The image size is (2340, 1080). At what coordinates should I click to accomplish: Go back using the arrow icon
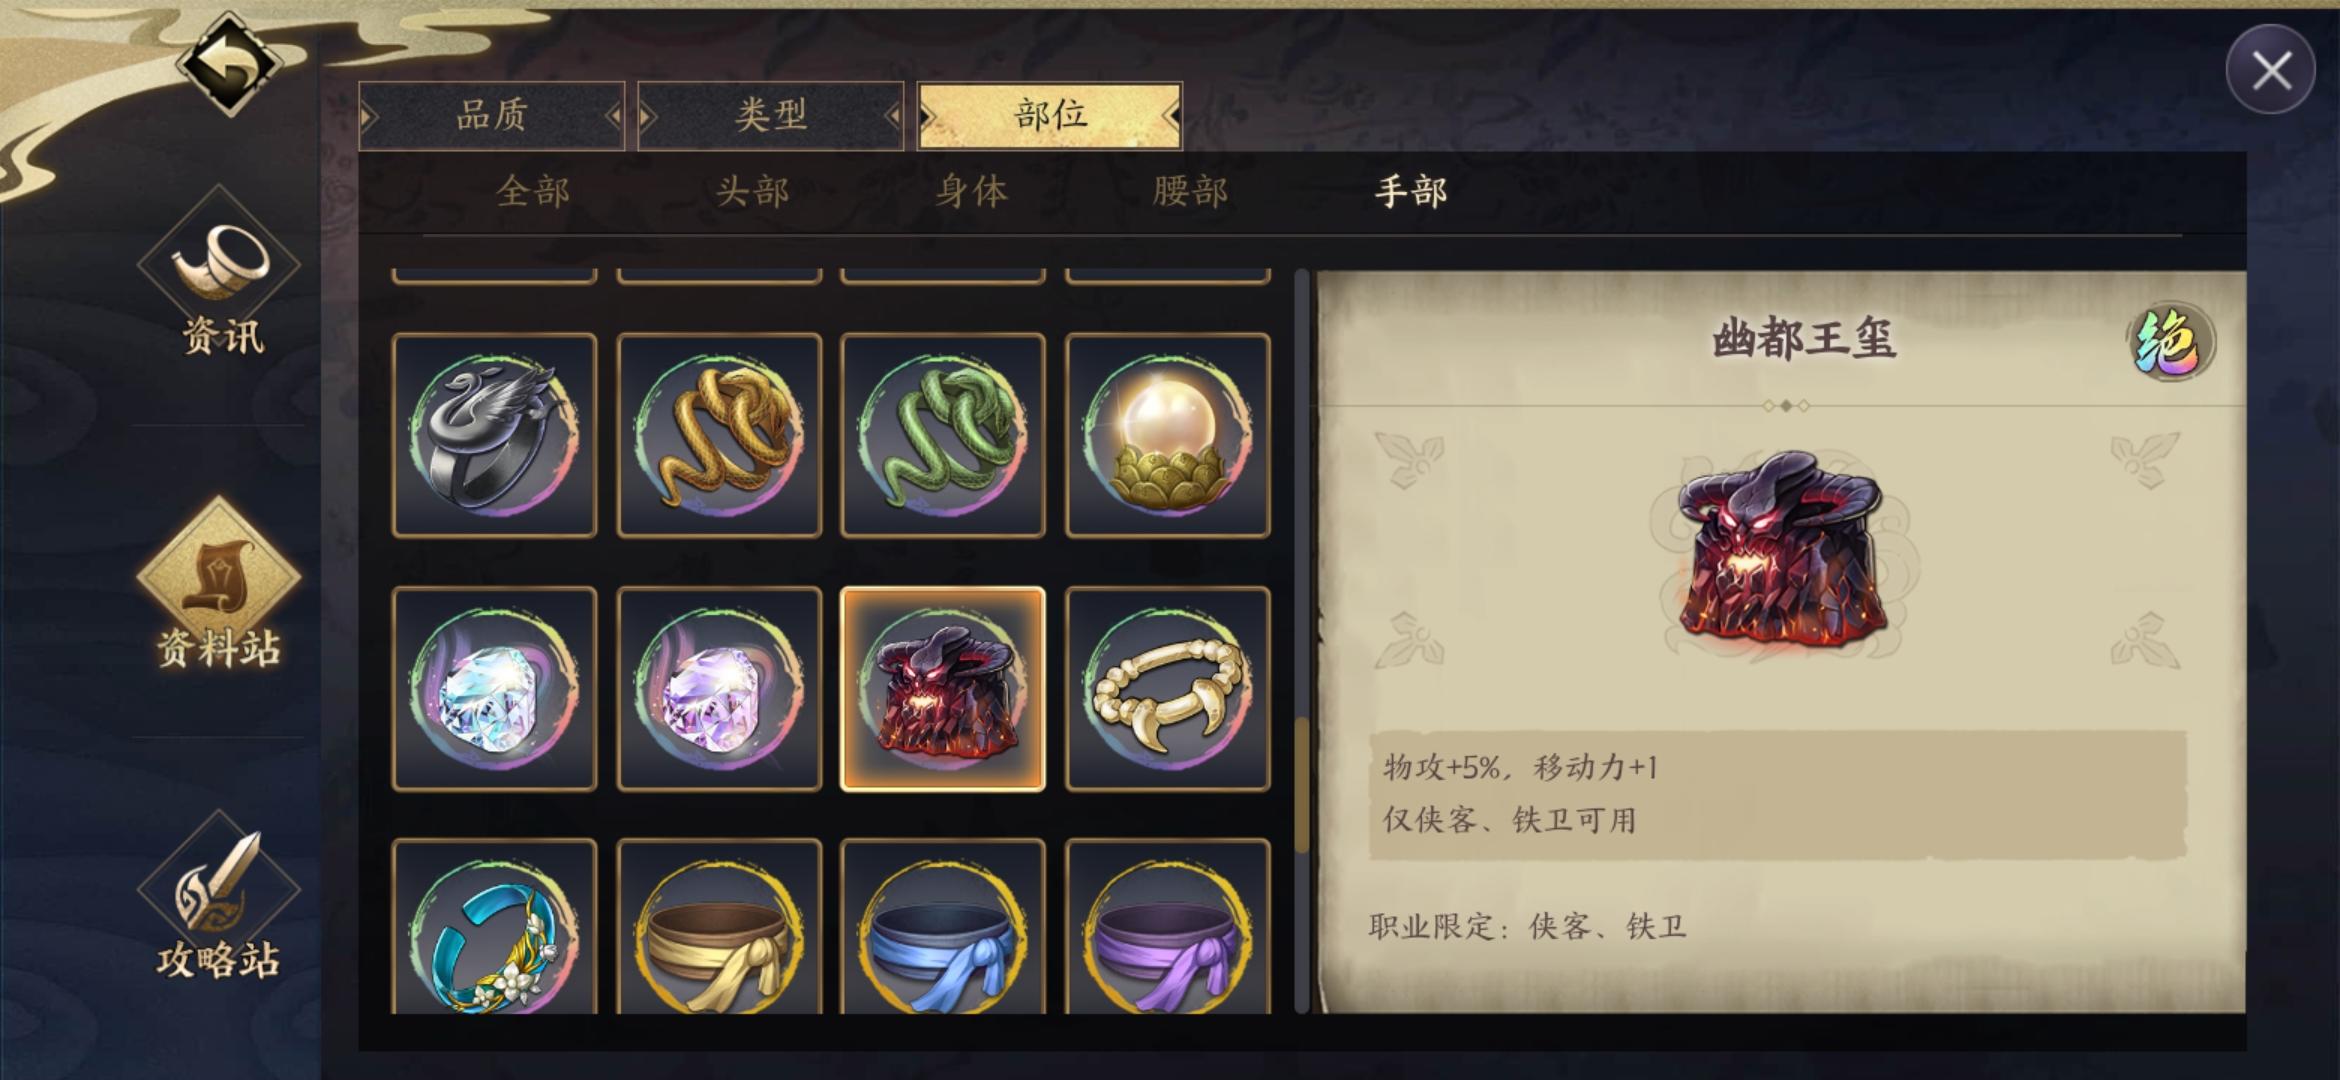[x=229, y=64]
